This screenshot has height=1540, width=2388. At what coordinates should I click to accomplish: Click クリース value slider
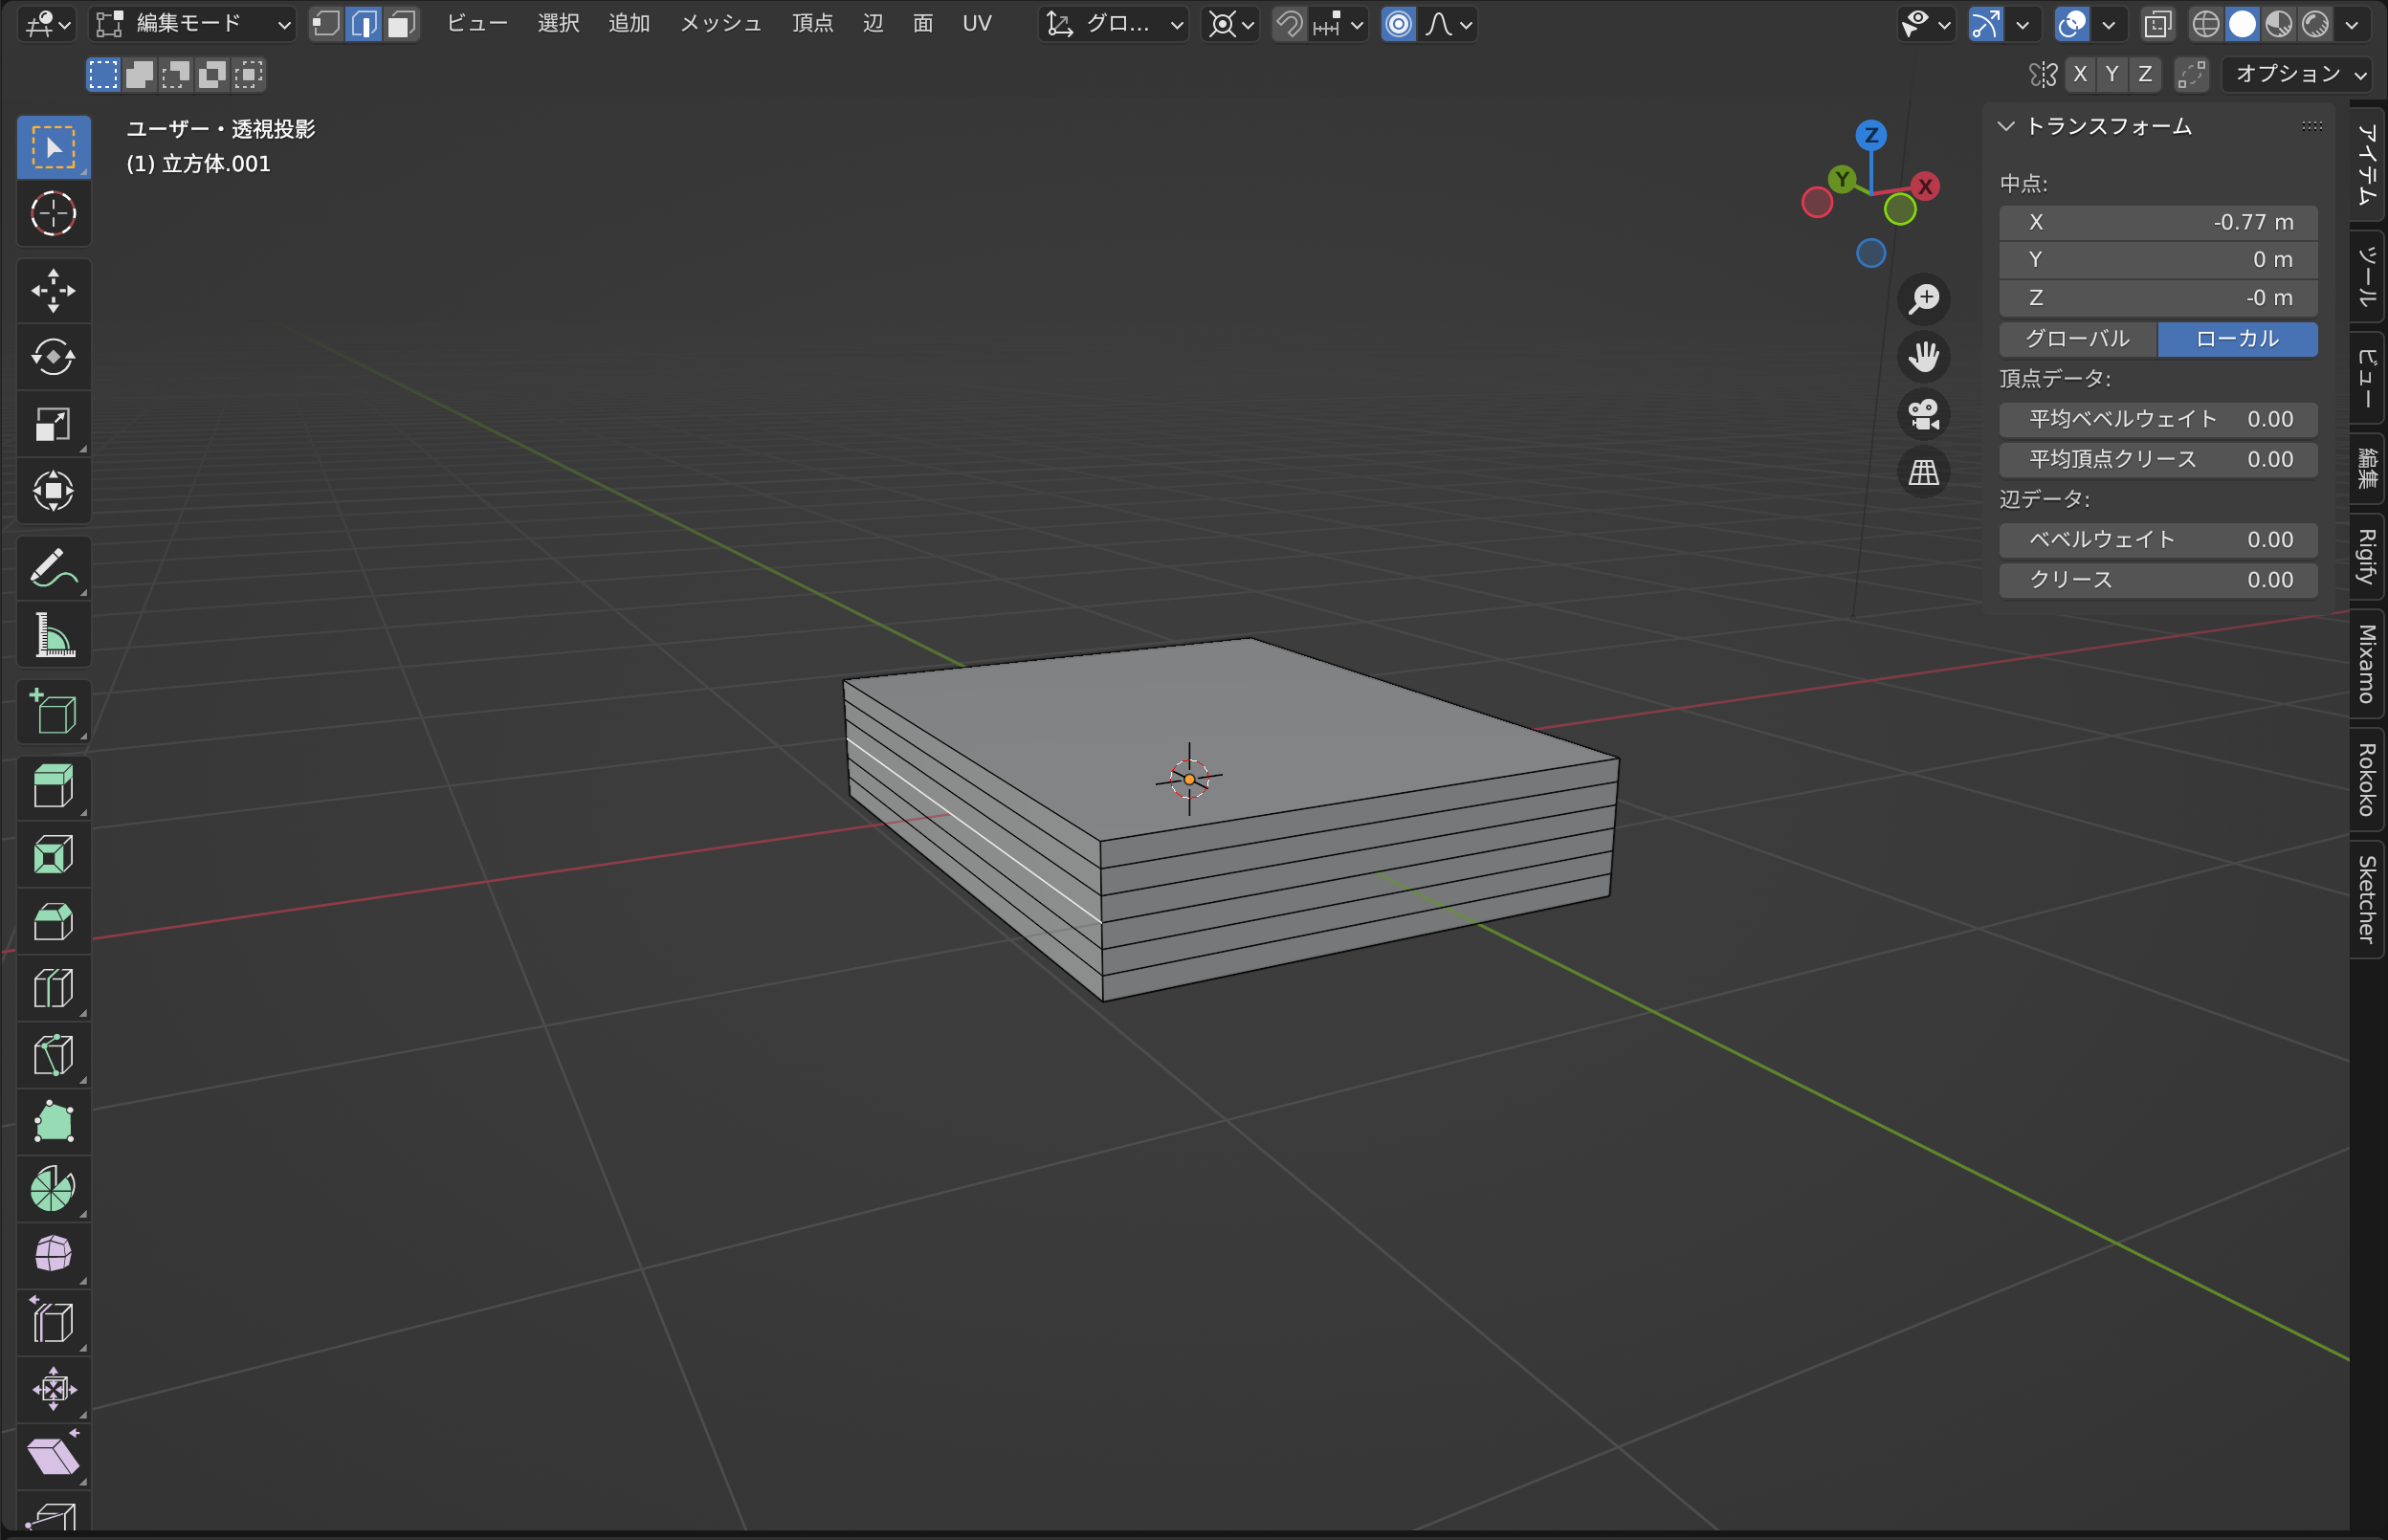[x=2158, y=580]
